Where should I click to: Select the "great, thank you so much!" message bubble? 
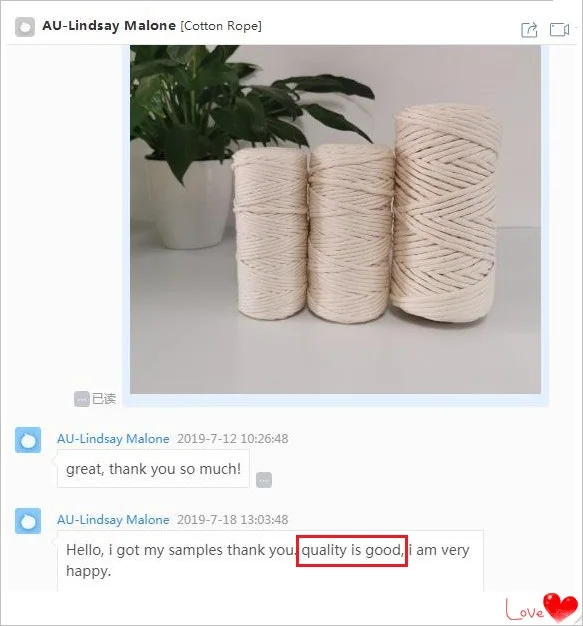click(153, 469)
